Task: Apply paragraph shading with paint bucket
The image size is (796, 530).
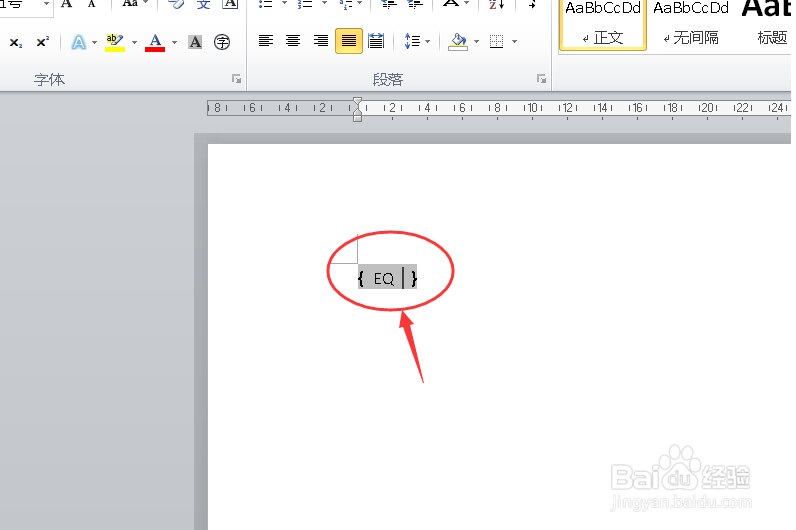Action: (x=458, y=42)
